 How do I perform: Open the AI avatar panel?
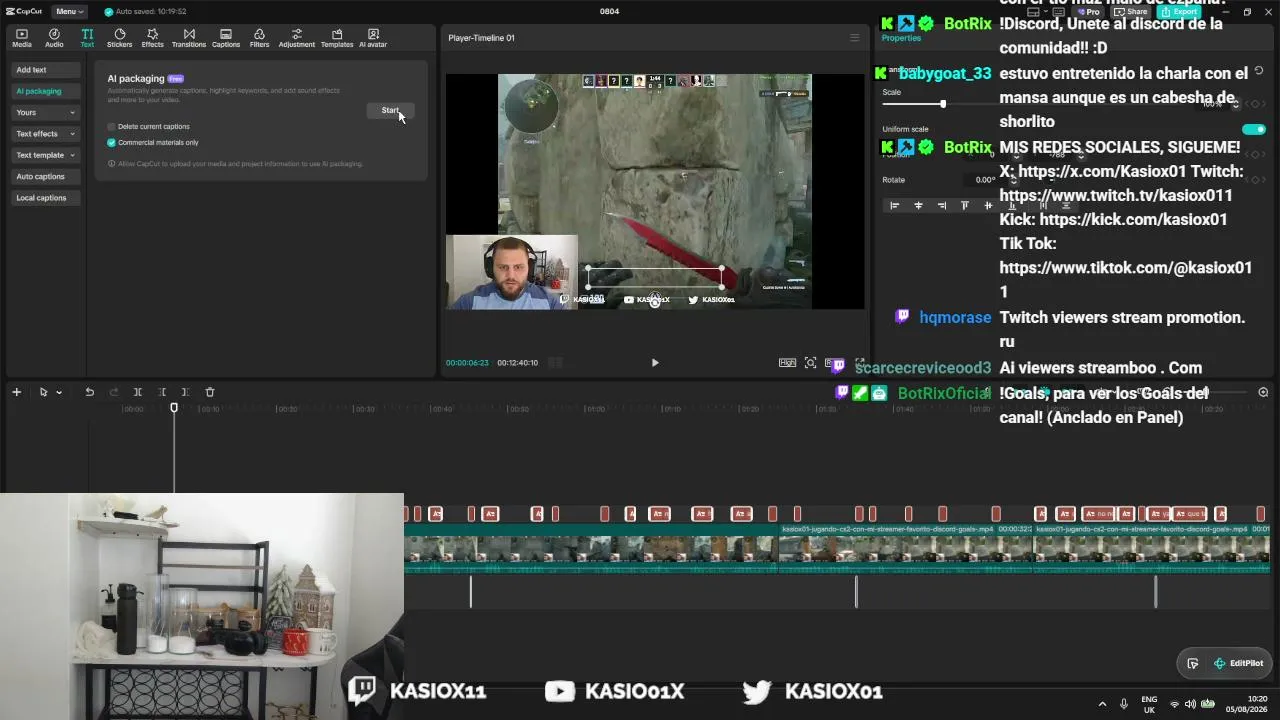(x=373, y=38)
